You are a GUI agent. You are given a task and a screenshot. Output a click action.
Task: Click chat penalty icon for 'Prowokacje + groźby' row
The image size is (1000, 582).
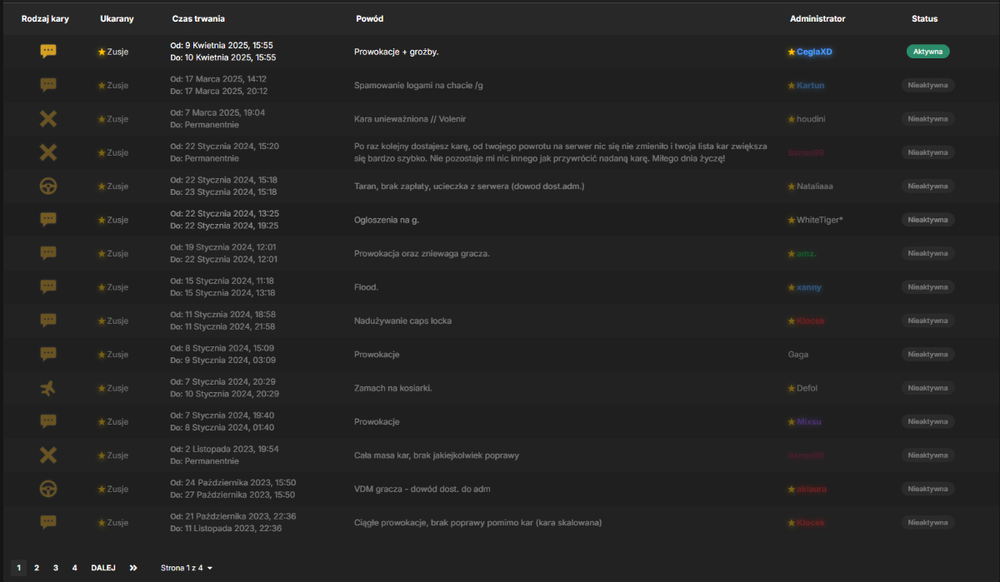48,51
